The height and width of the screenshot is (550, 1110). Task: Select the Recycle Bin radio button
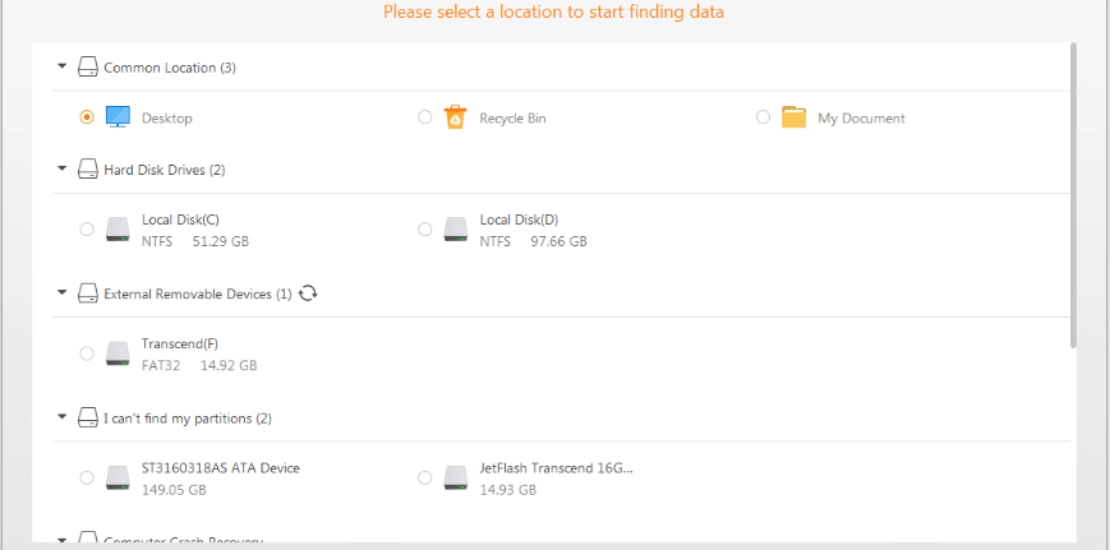coord(425,117)
